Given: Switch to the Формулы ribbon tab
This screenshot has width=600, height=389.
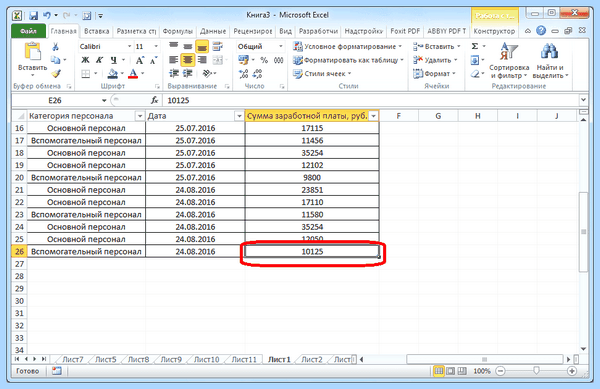Looking at the screenshot, I should pos(178,31).
